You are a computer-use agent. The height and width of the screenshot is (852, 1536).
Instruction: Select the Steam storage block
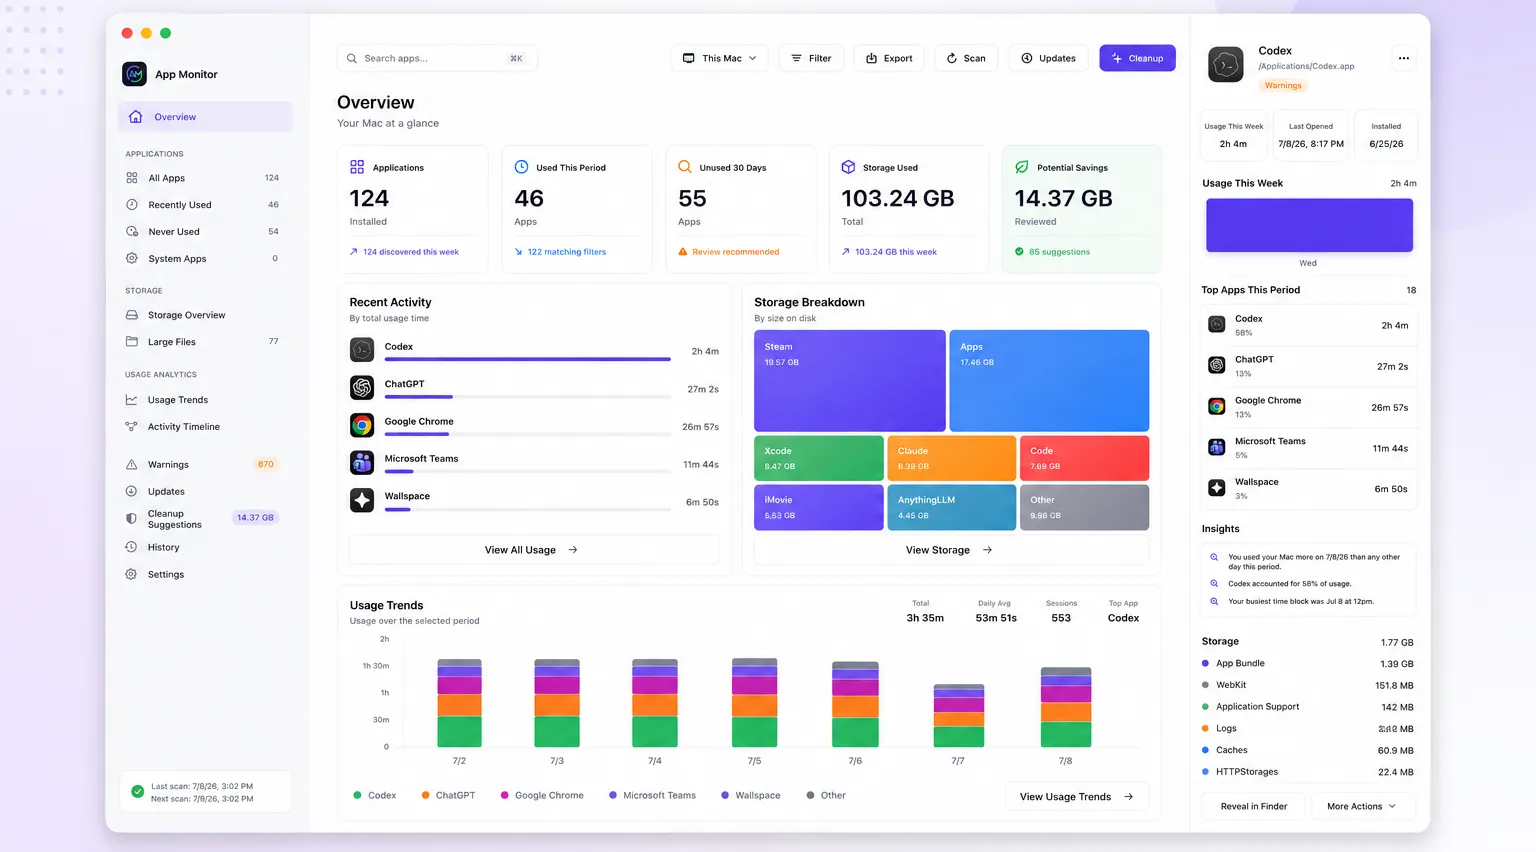850,381
